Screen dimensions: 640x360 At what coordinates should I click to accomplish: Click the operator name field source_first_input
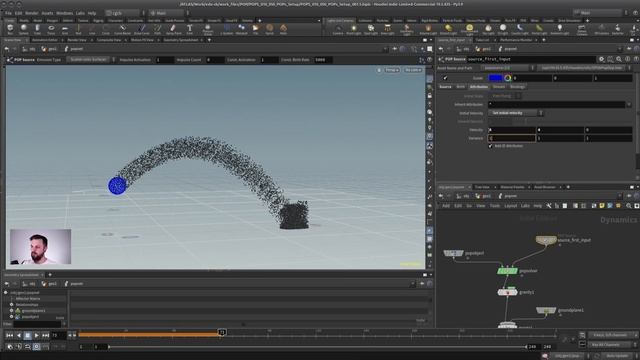point(531,59)
